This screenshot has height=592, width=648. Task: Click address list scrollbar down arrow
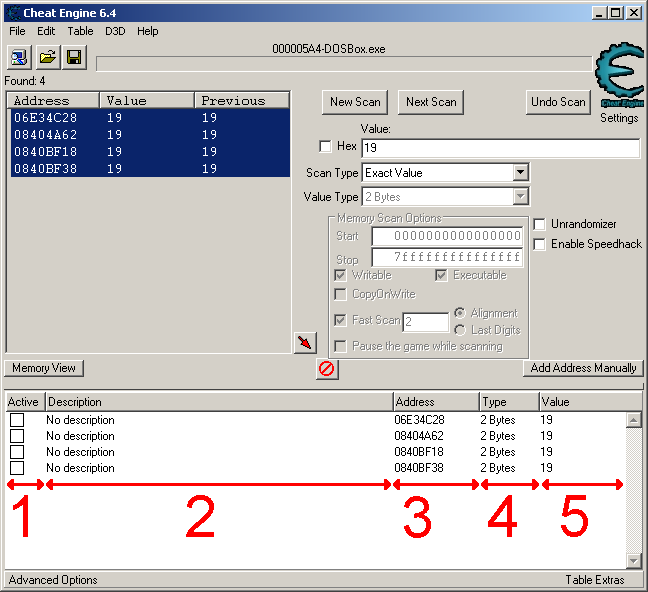(633, 561)
